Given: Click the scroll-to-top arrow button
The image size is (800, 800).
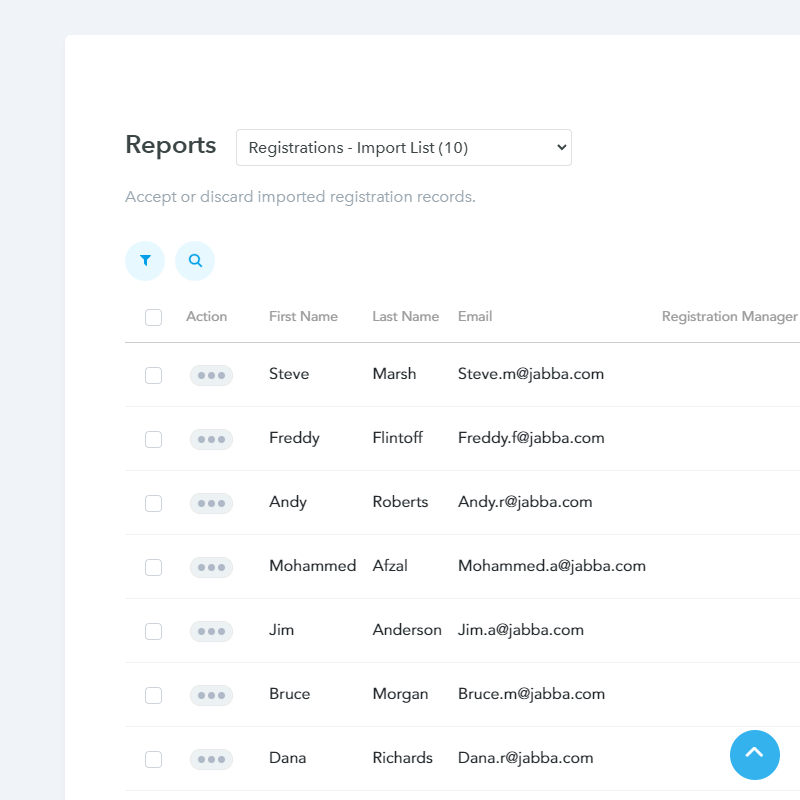Looking at the screenshot, I should coord(754,754).
